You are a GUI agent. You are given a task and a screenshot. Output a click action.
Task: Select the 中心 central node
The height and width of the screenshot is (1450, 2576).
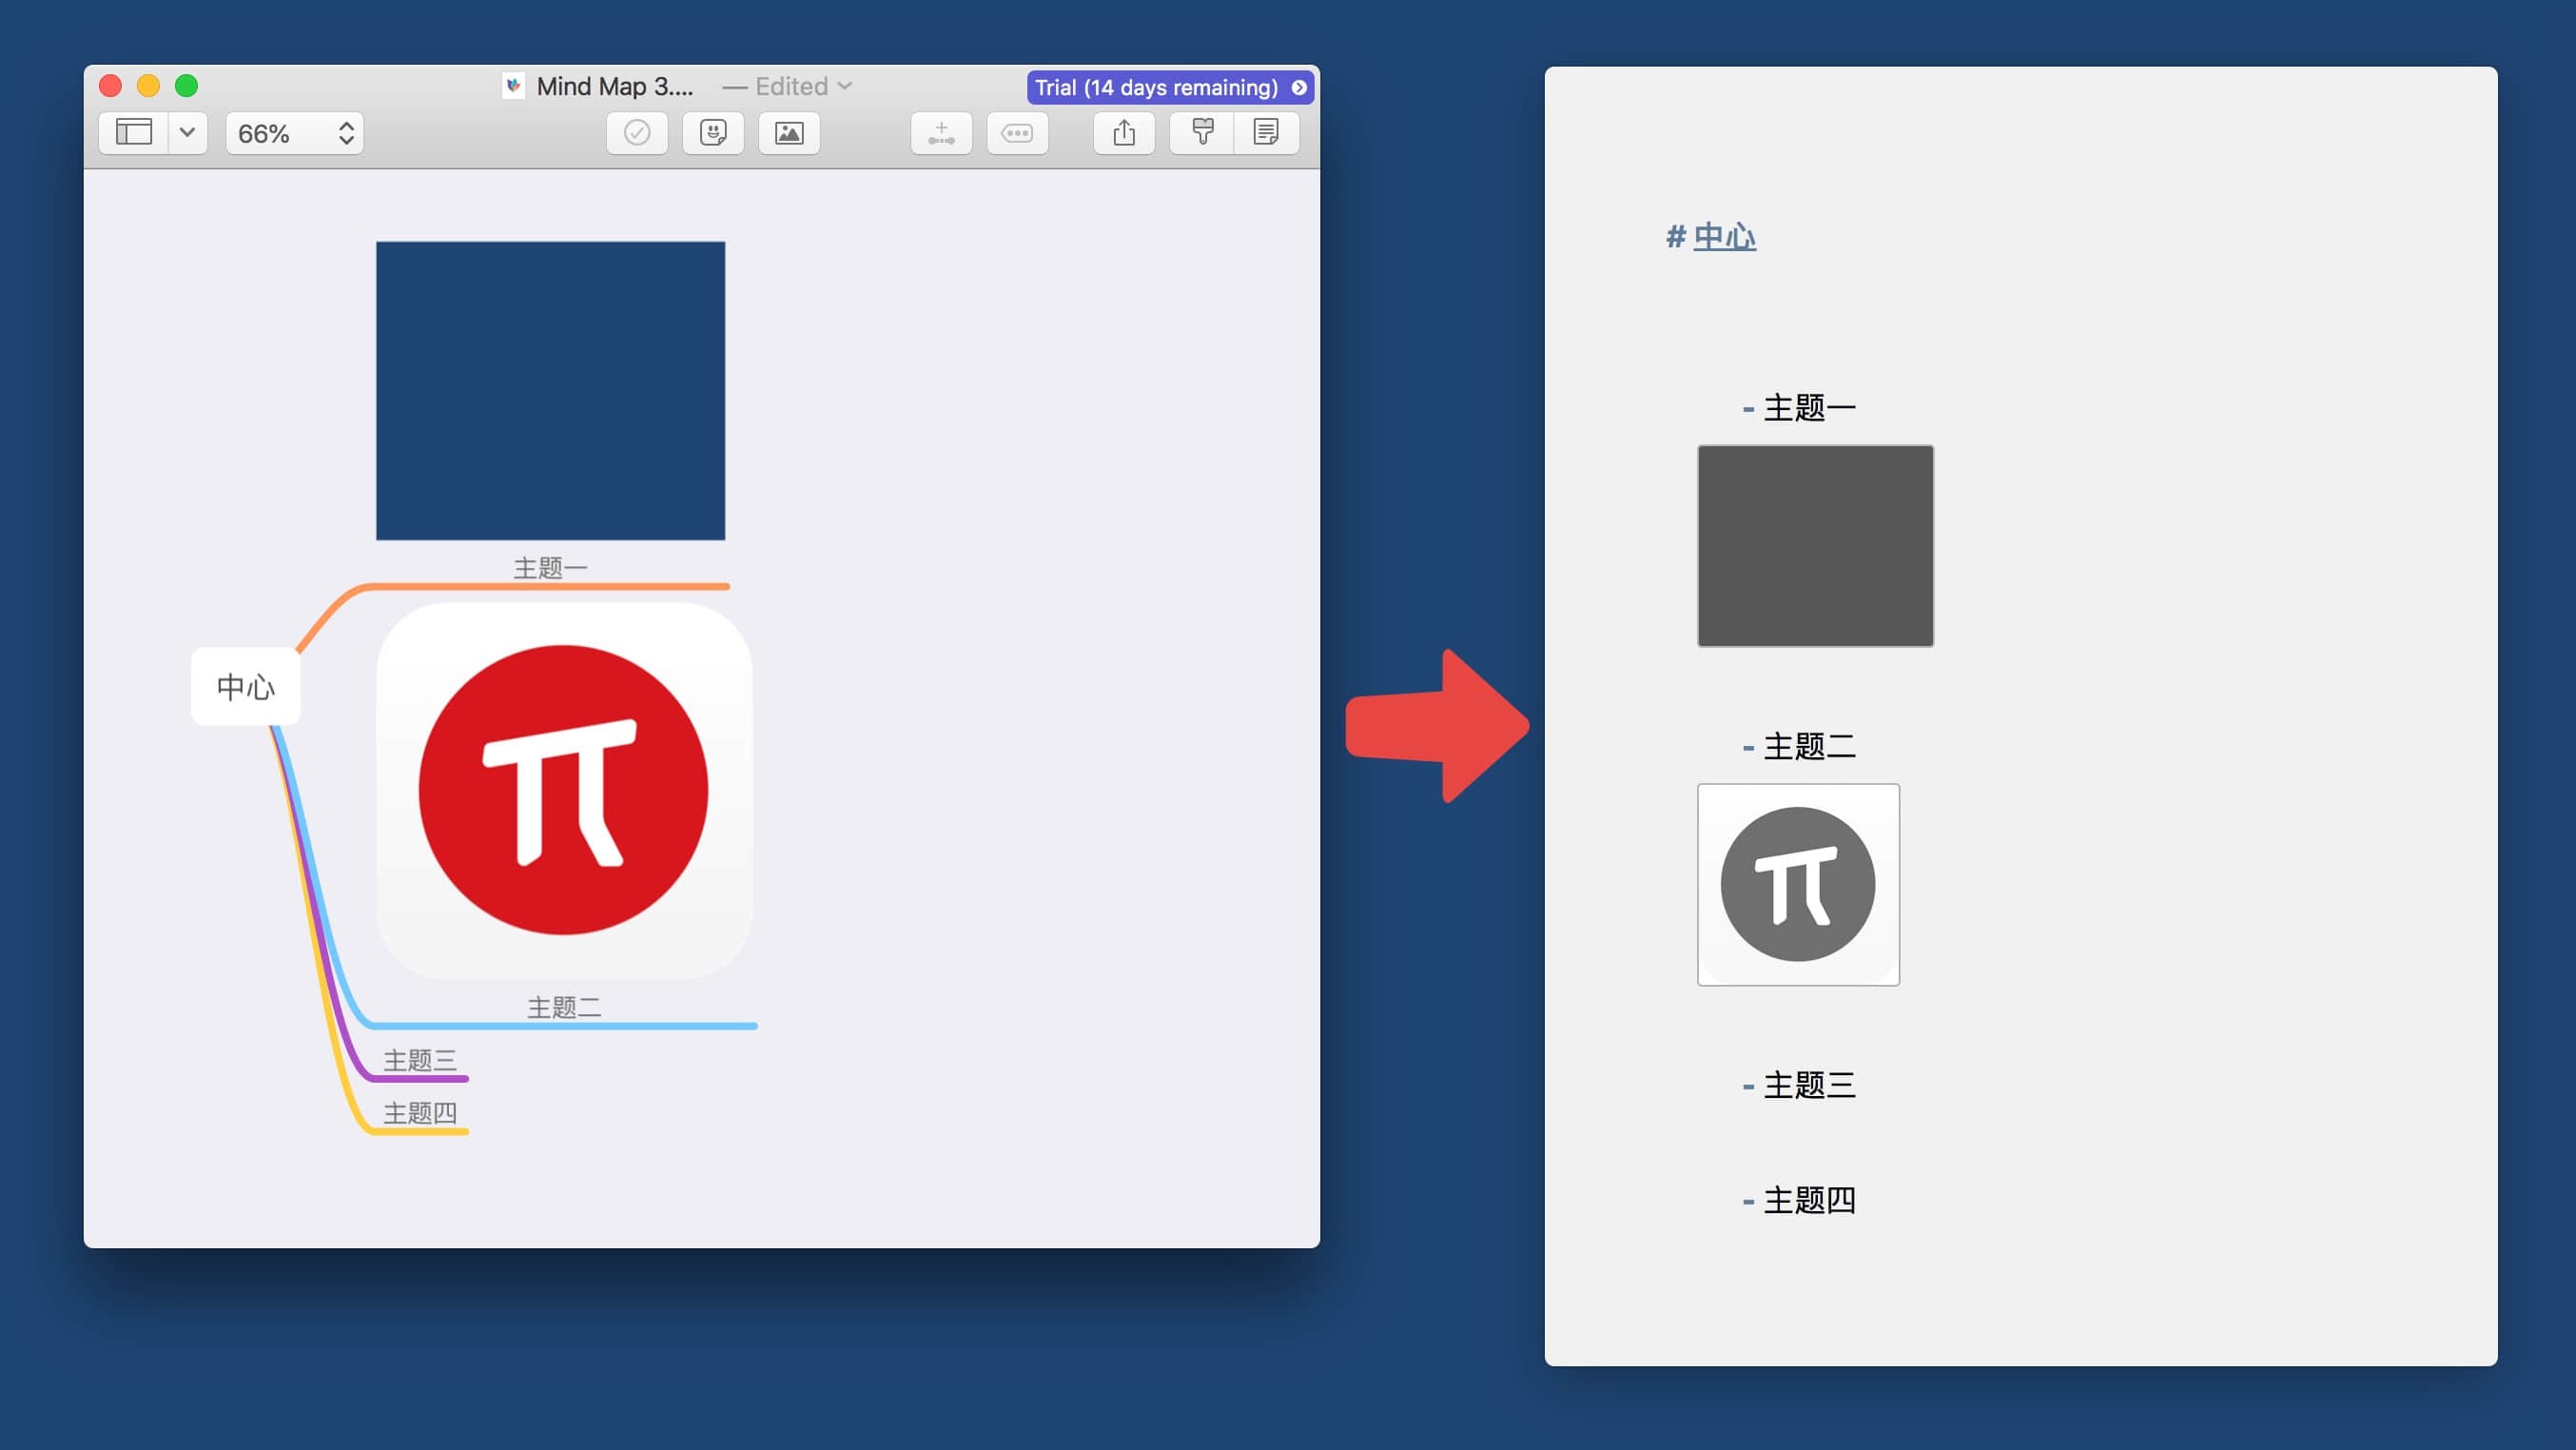246,687
